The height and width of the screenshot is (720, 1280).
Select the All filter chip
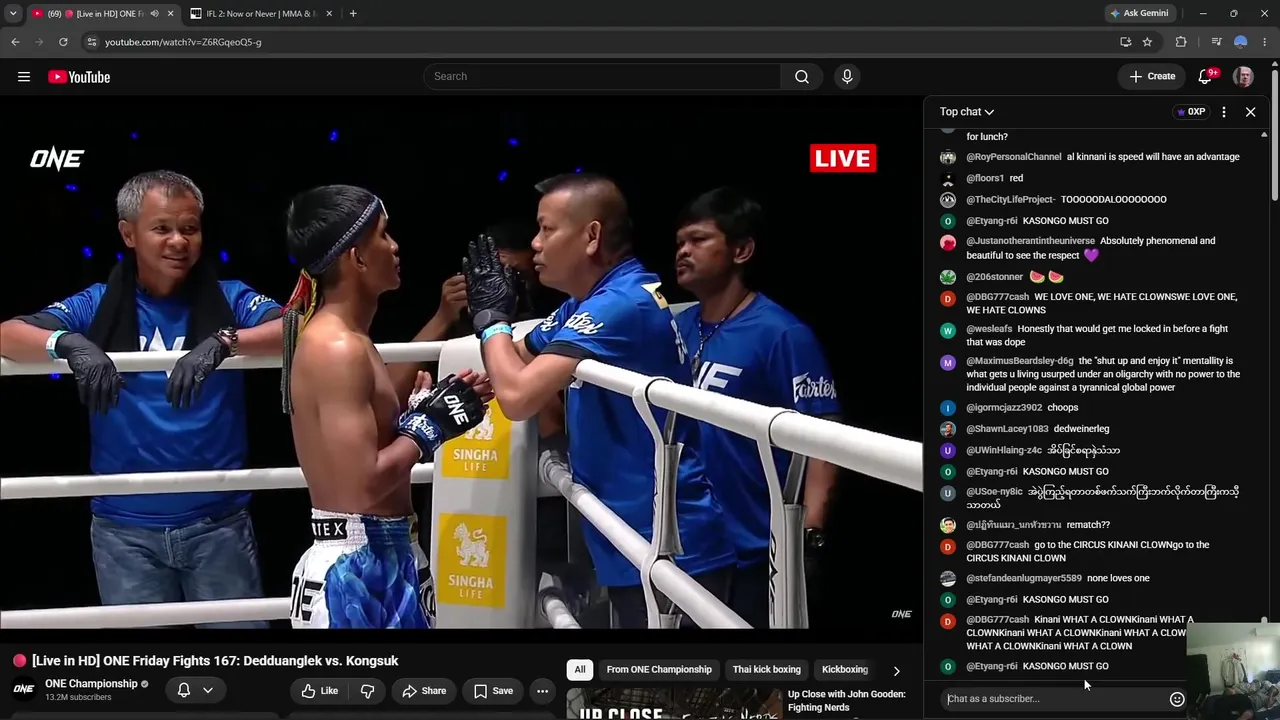579,670
